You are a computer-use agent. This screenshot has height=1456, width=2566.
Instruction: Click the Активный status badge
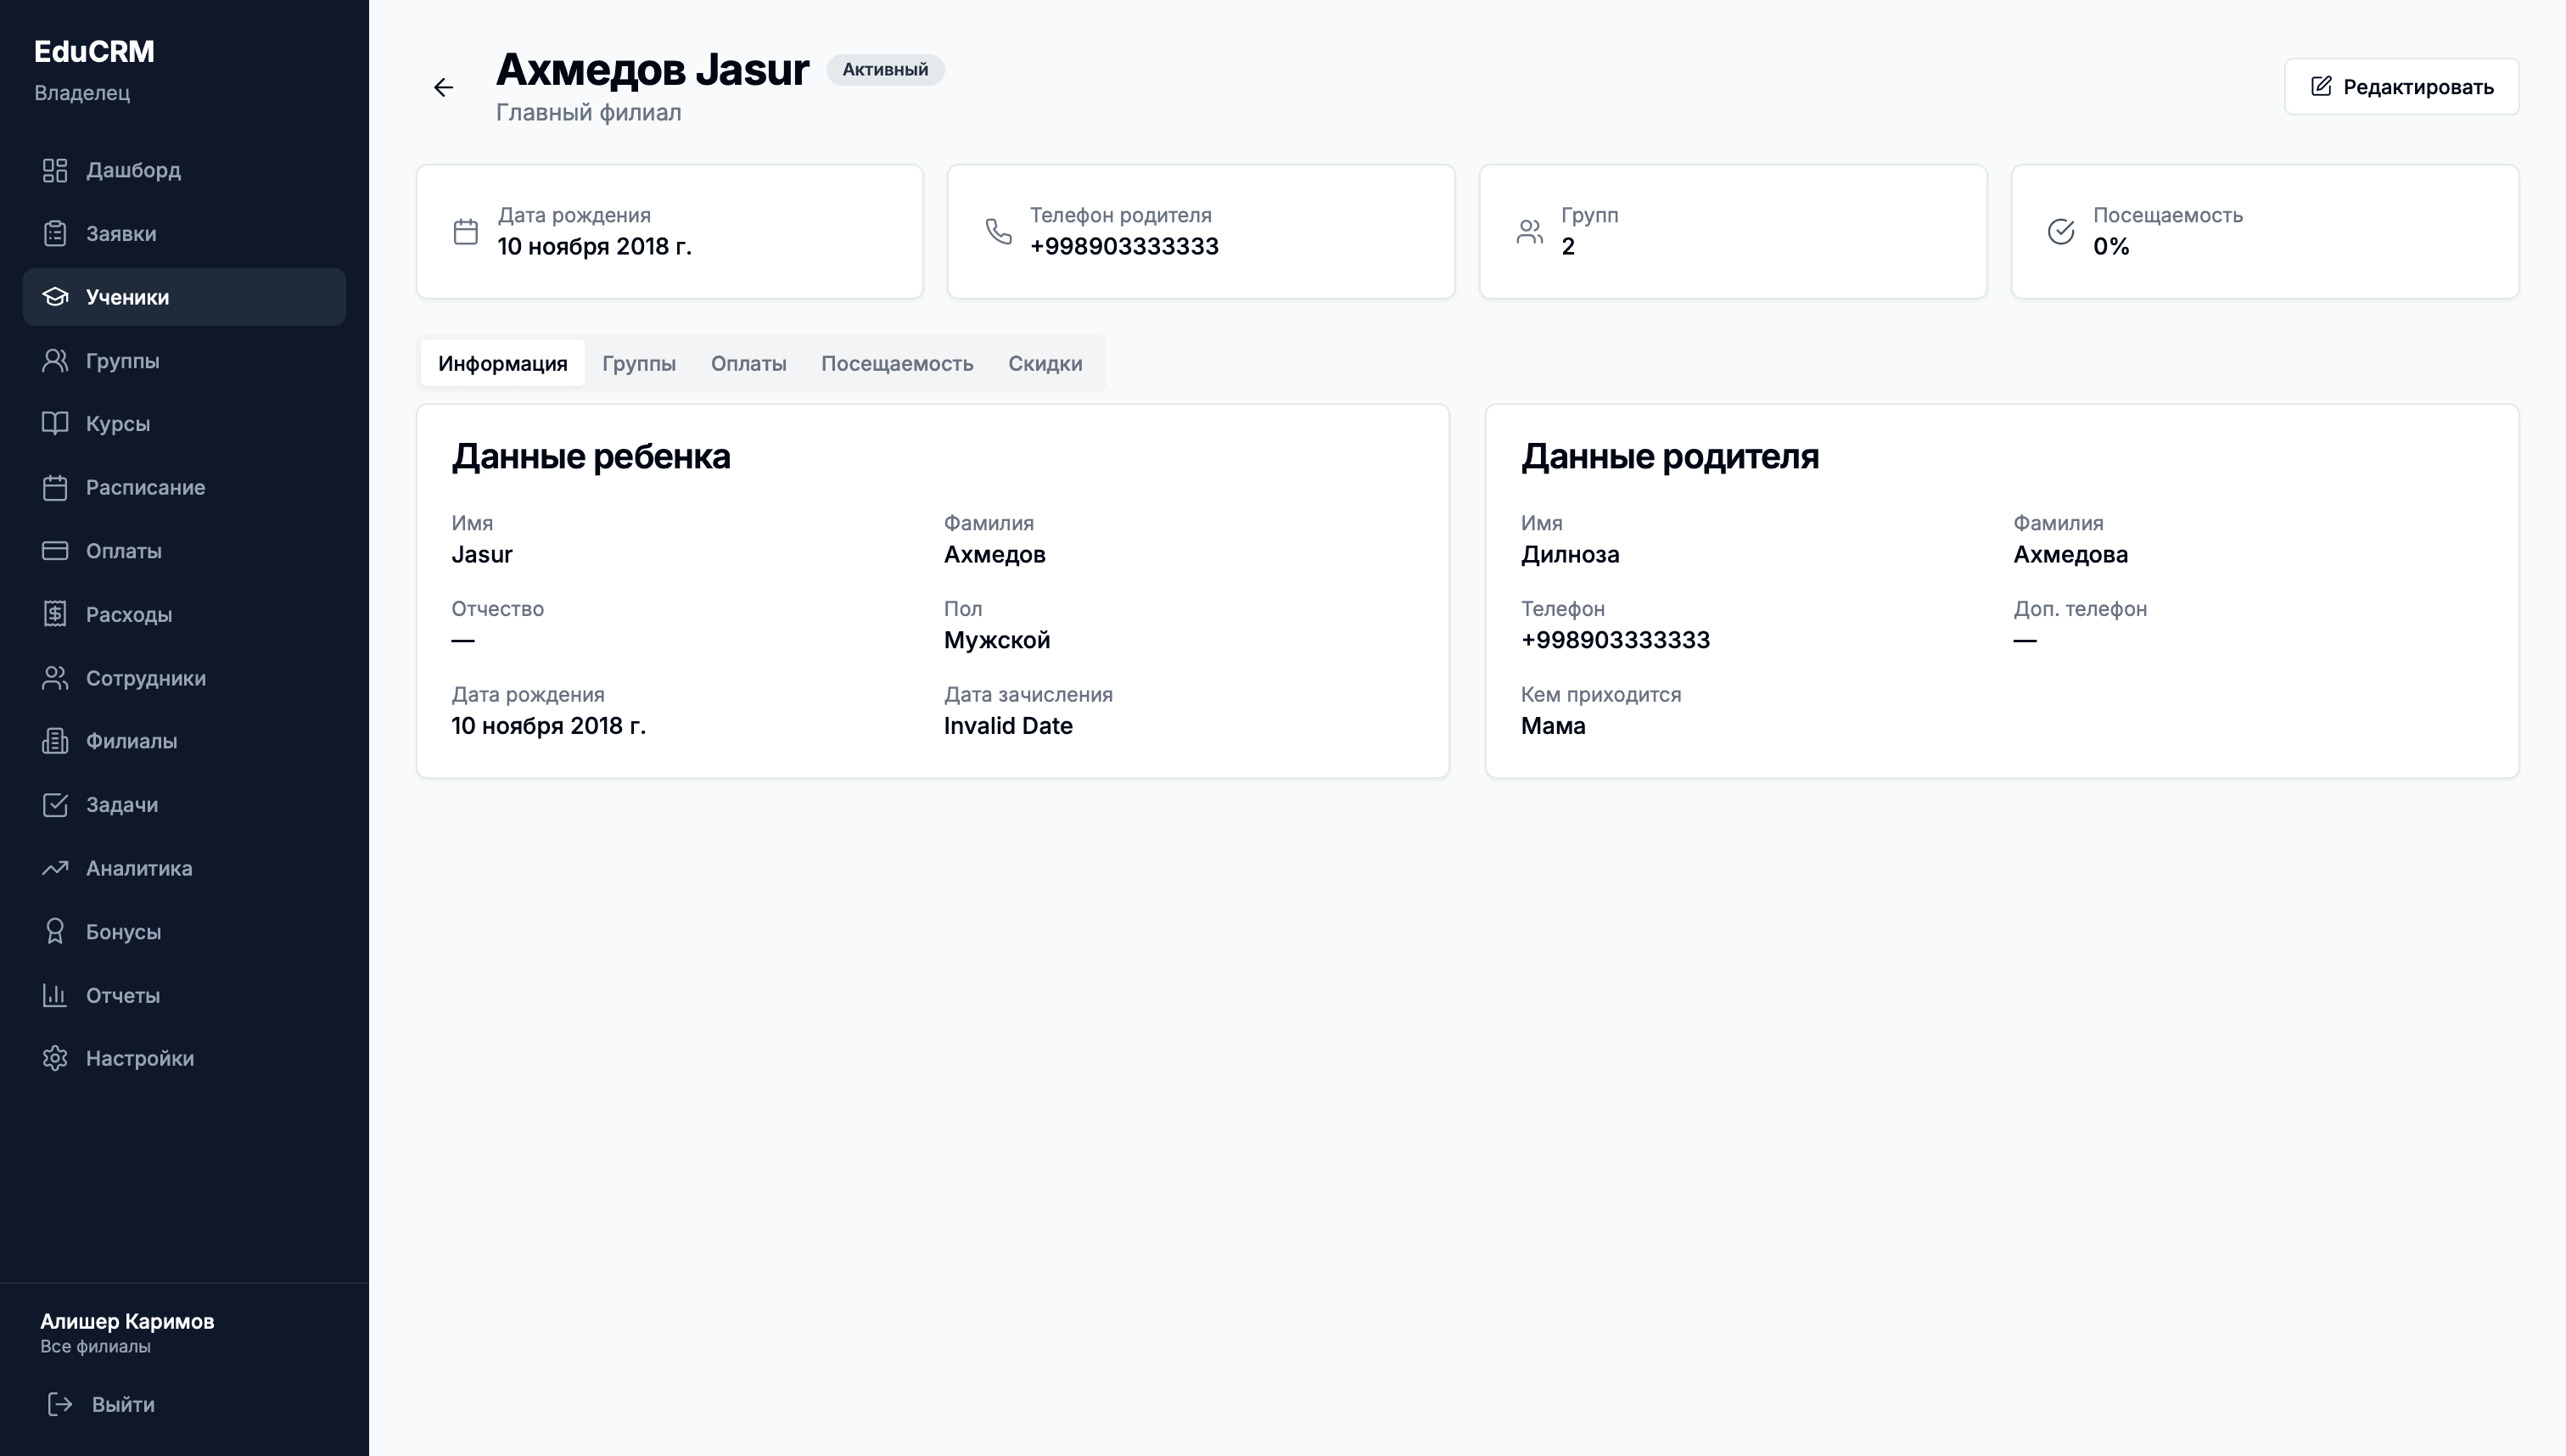click(885, 70)
